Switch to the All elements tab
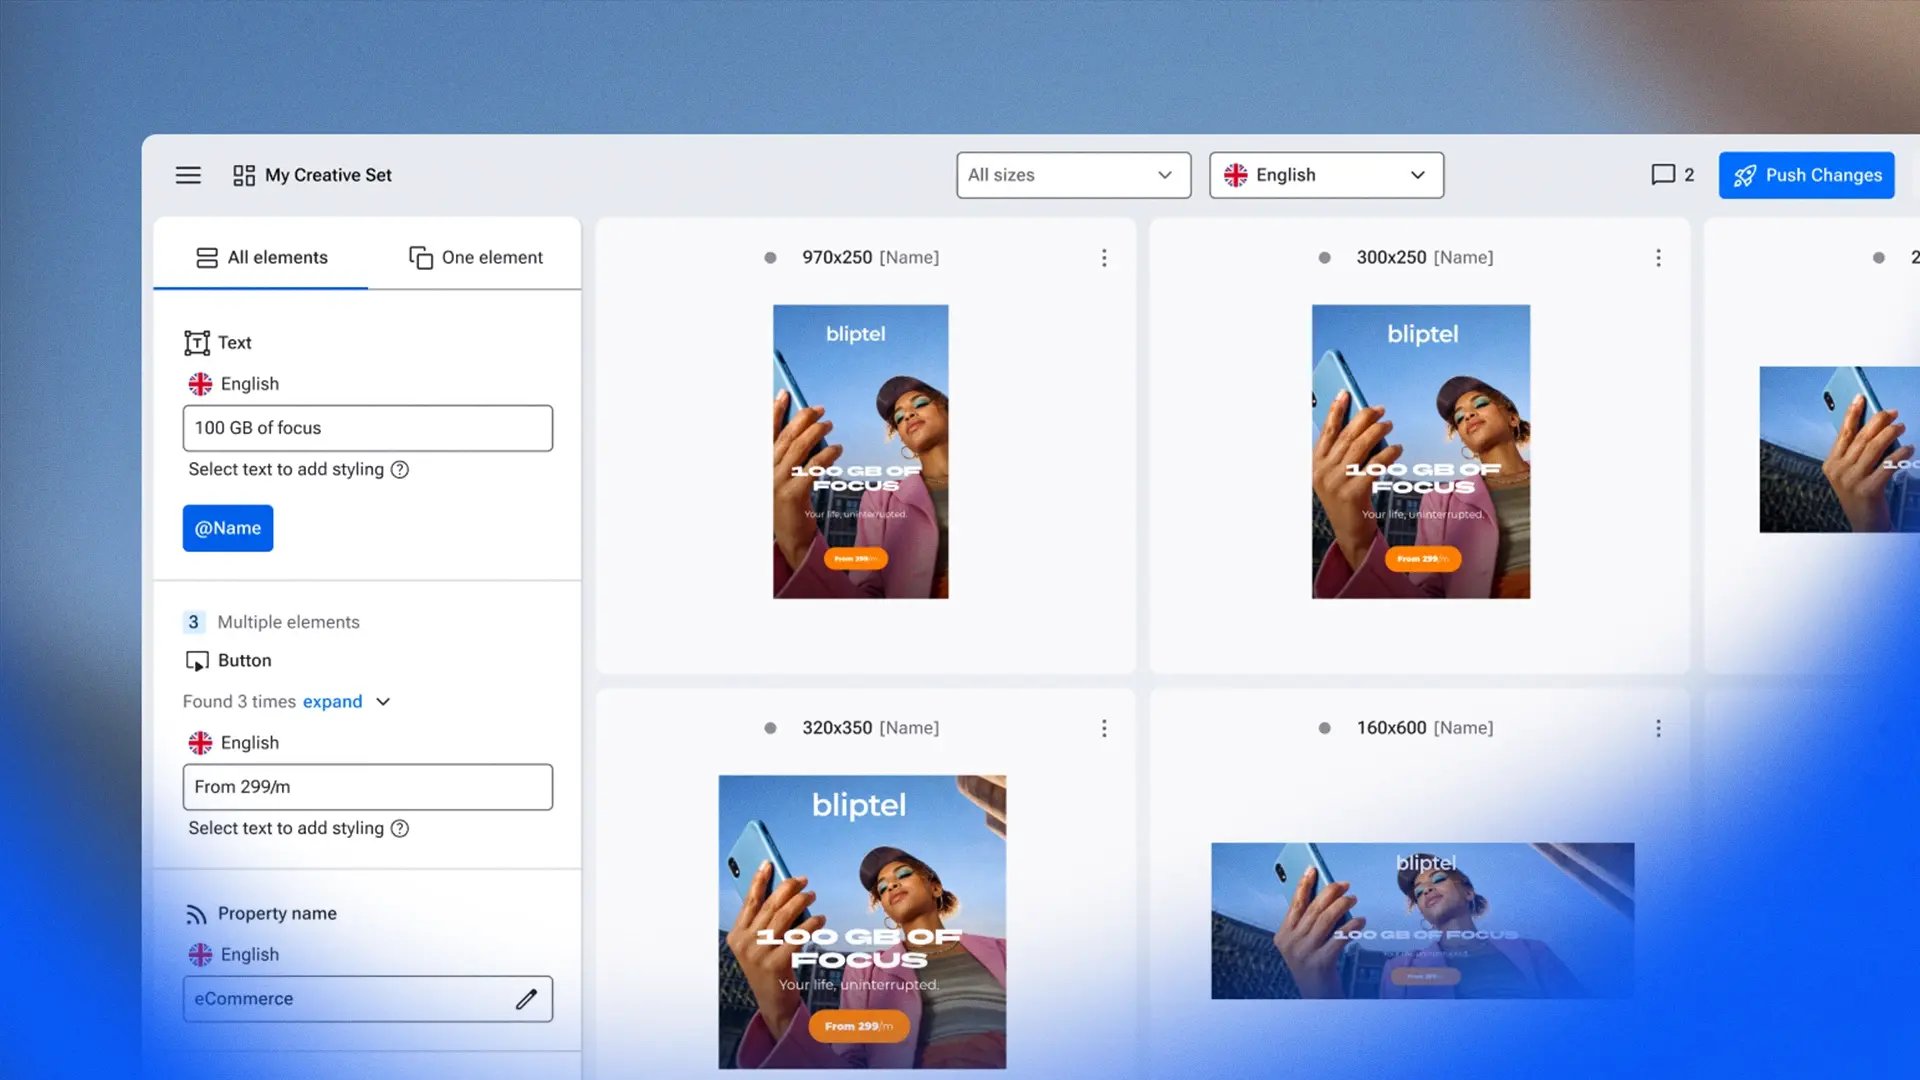The width and height of the screenshot is (1920, 1080). [262, 258]
